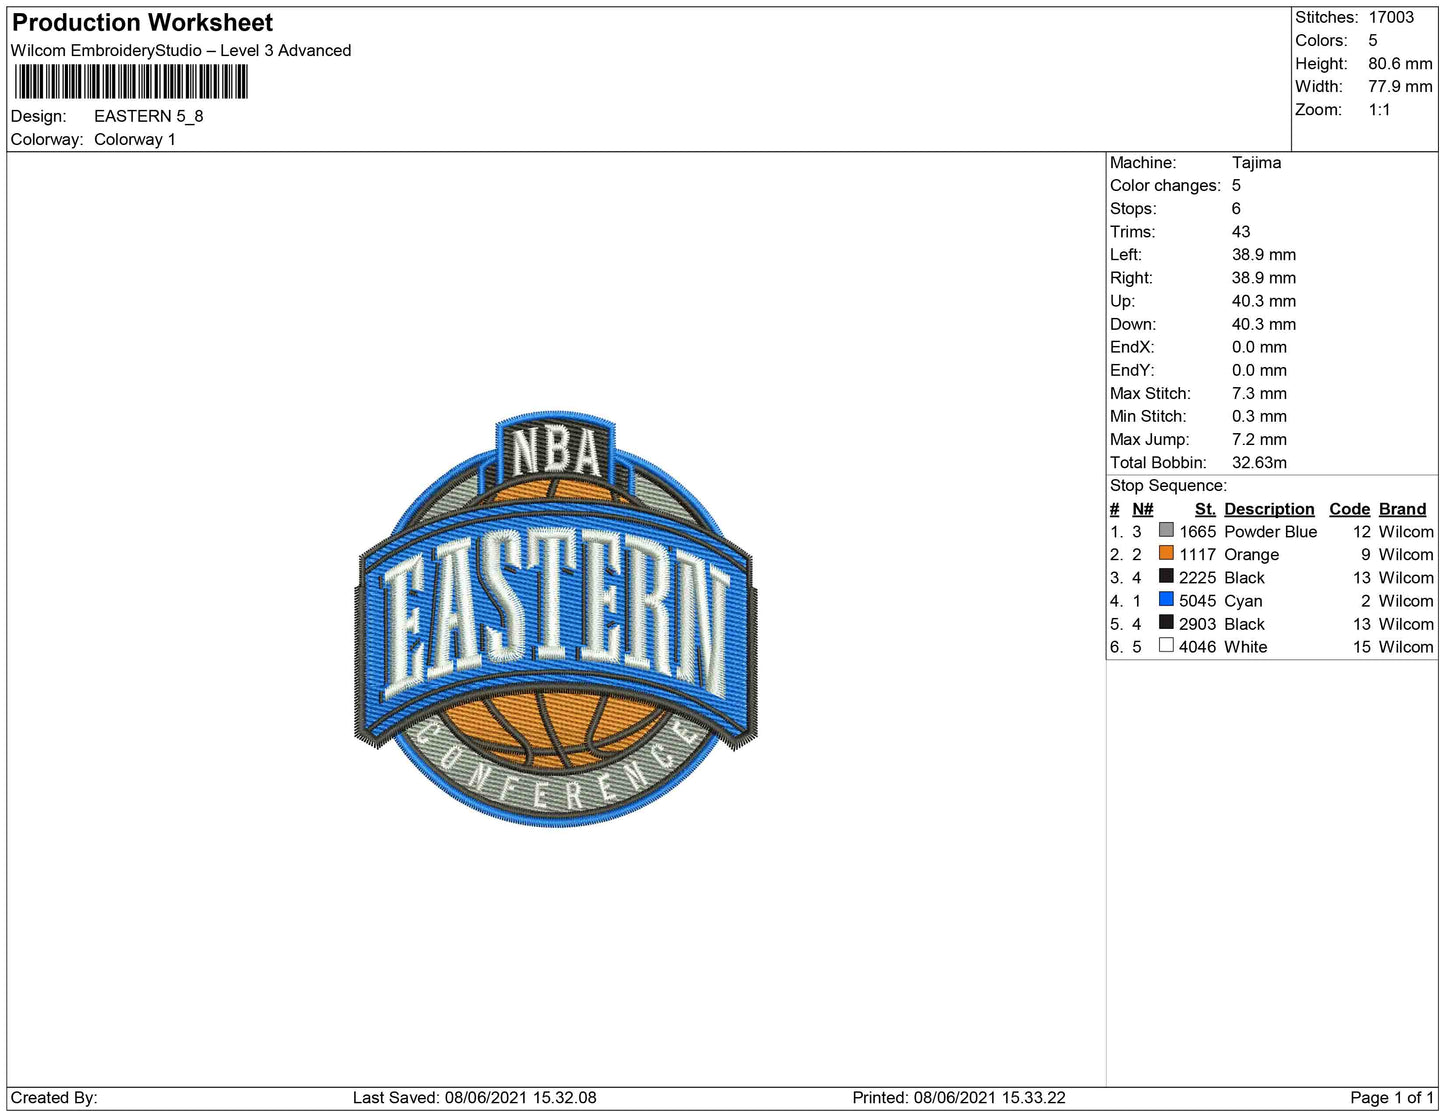Pick the black swatch in the 2225 stitches row
The width and height of the screenshot is (1445, 1112).
click(1166, 576)
